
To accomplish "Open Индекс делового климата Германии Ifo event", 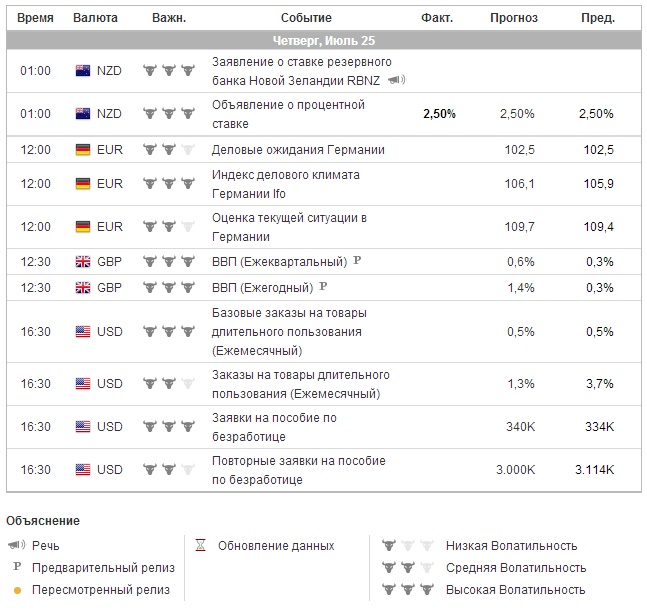I will coord(286,184).
